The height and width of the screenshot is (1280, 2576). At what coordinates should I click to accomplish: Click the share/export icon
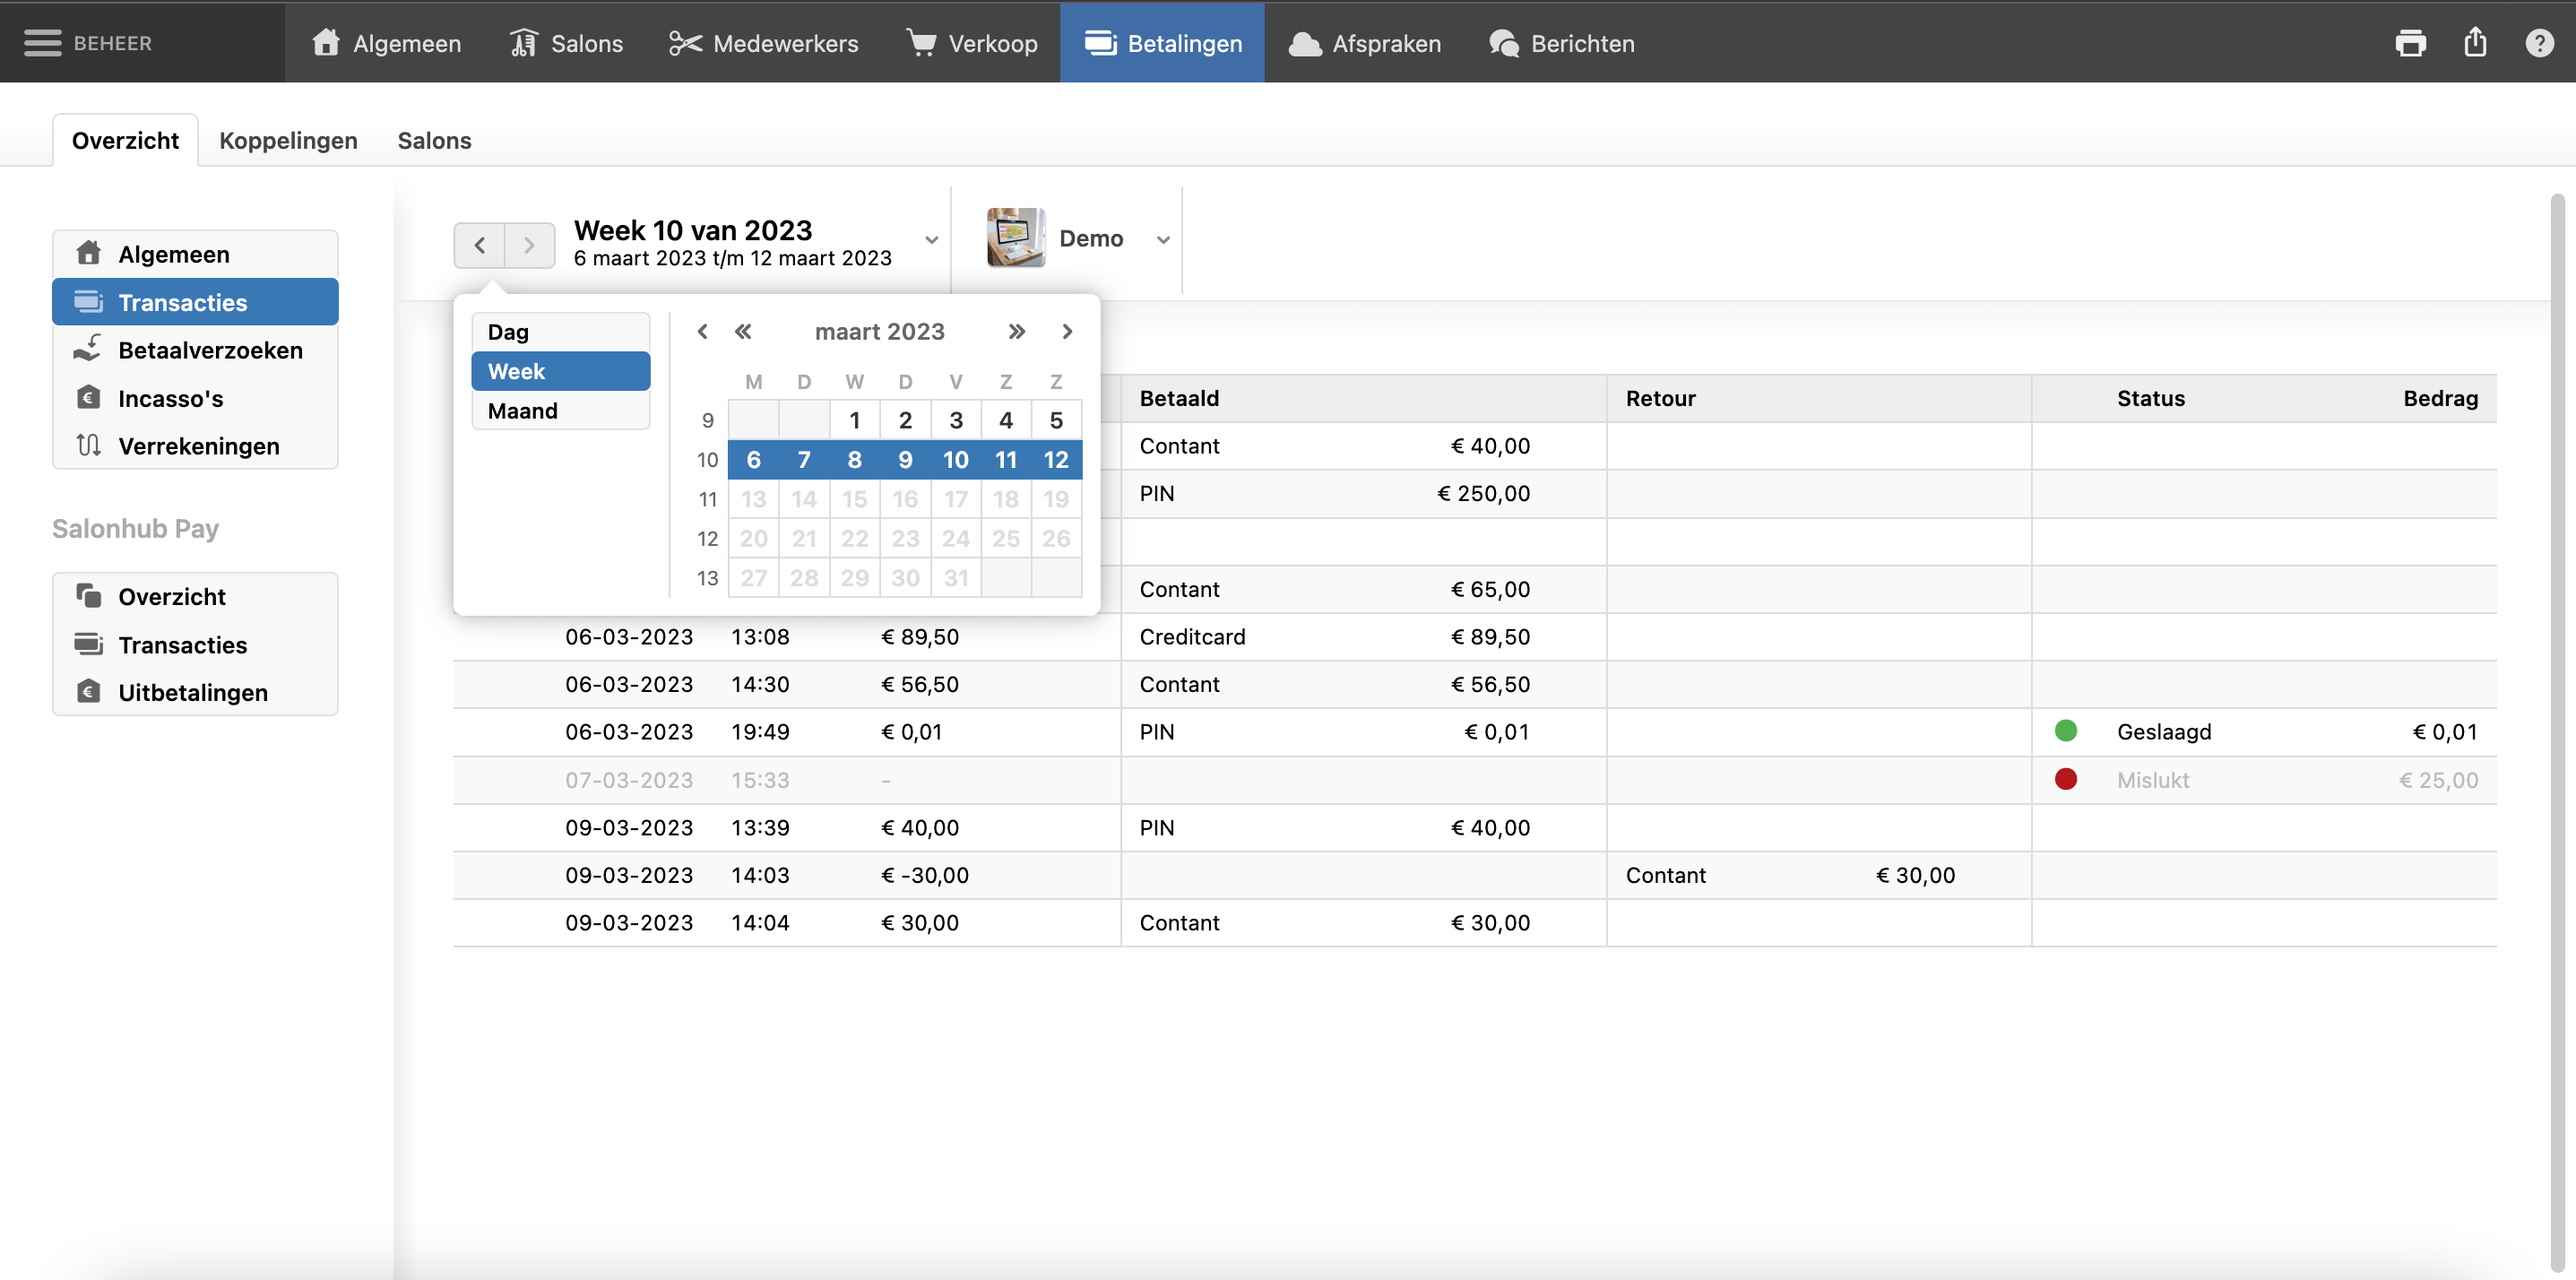[2475, 43]
